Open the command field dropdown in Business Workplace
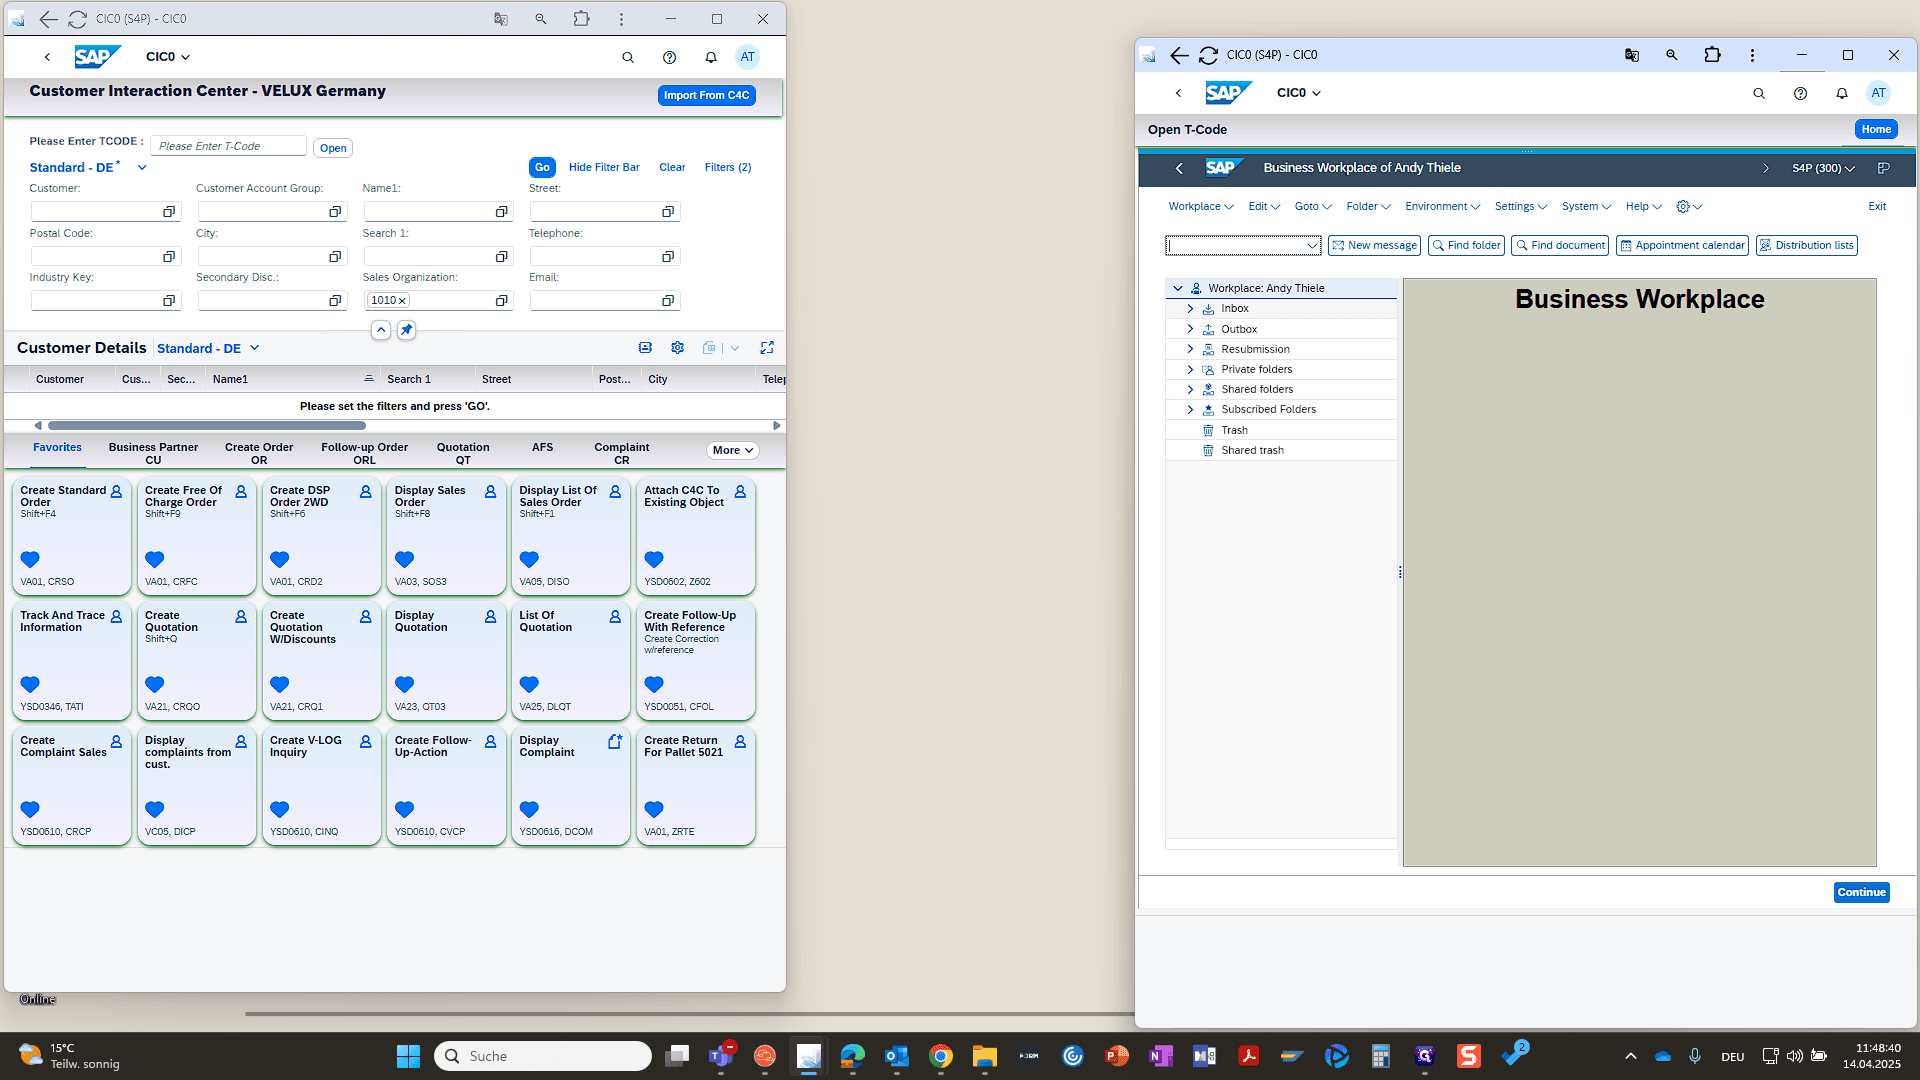Screen dimensions: 1920x1080 pyautogui.click(x=1312, y=246)
